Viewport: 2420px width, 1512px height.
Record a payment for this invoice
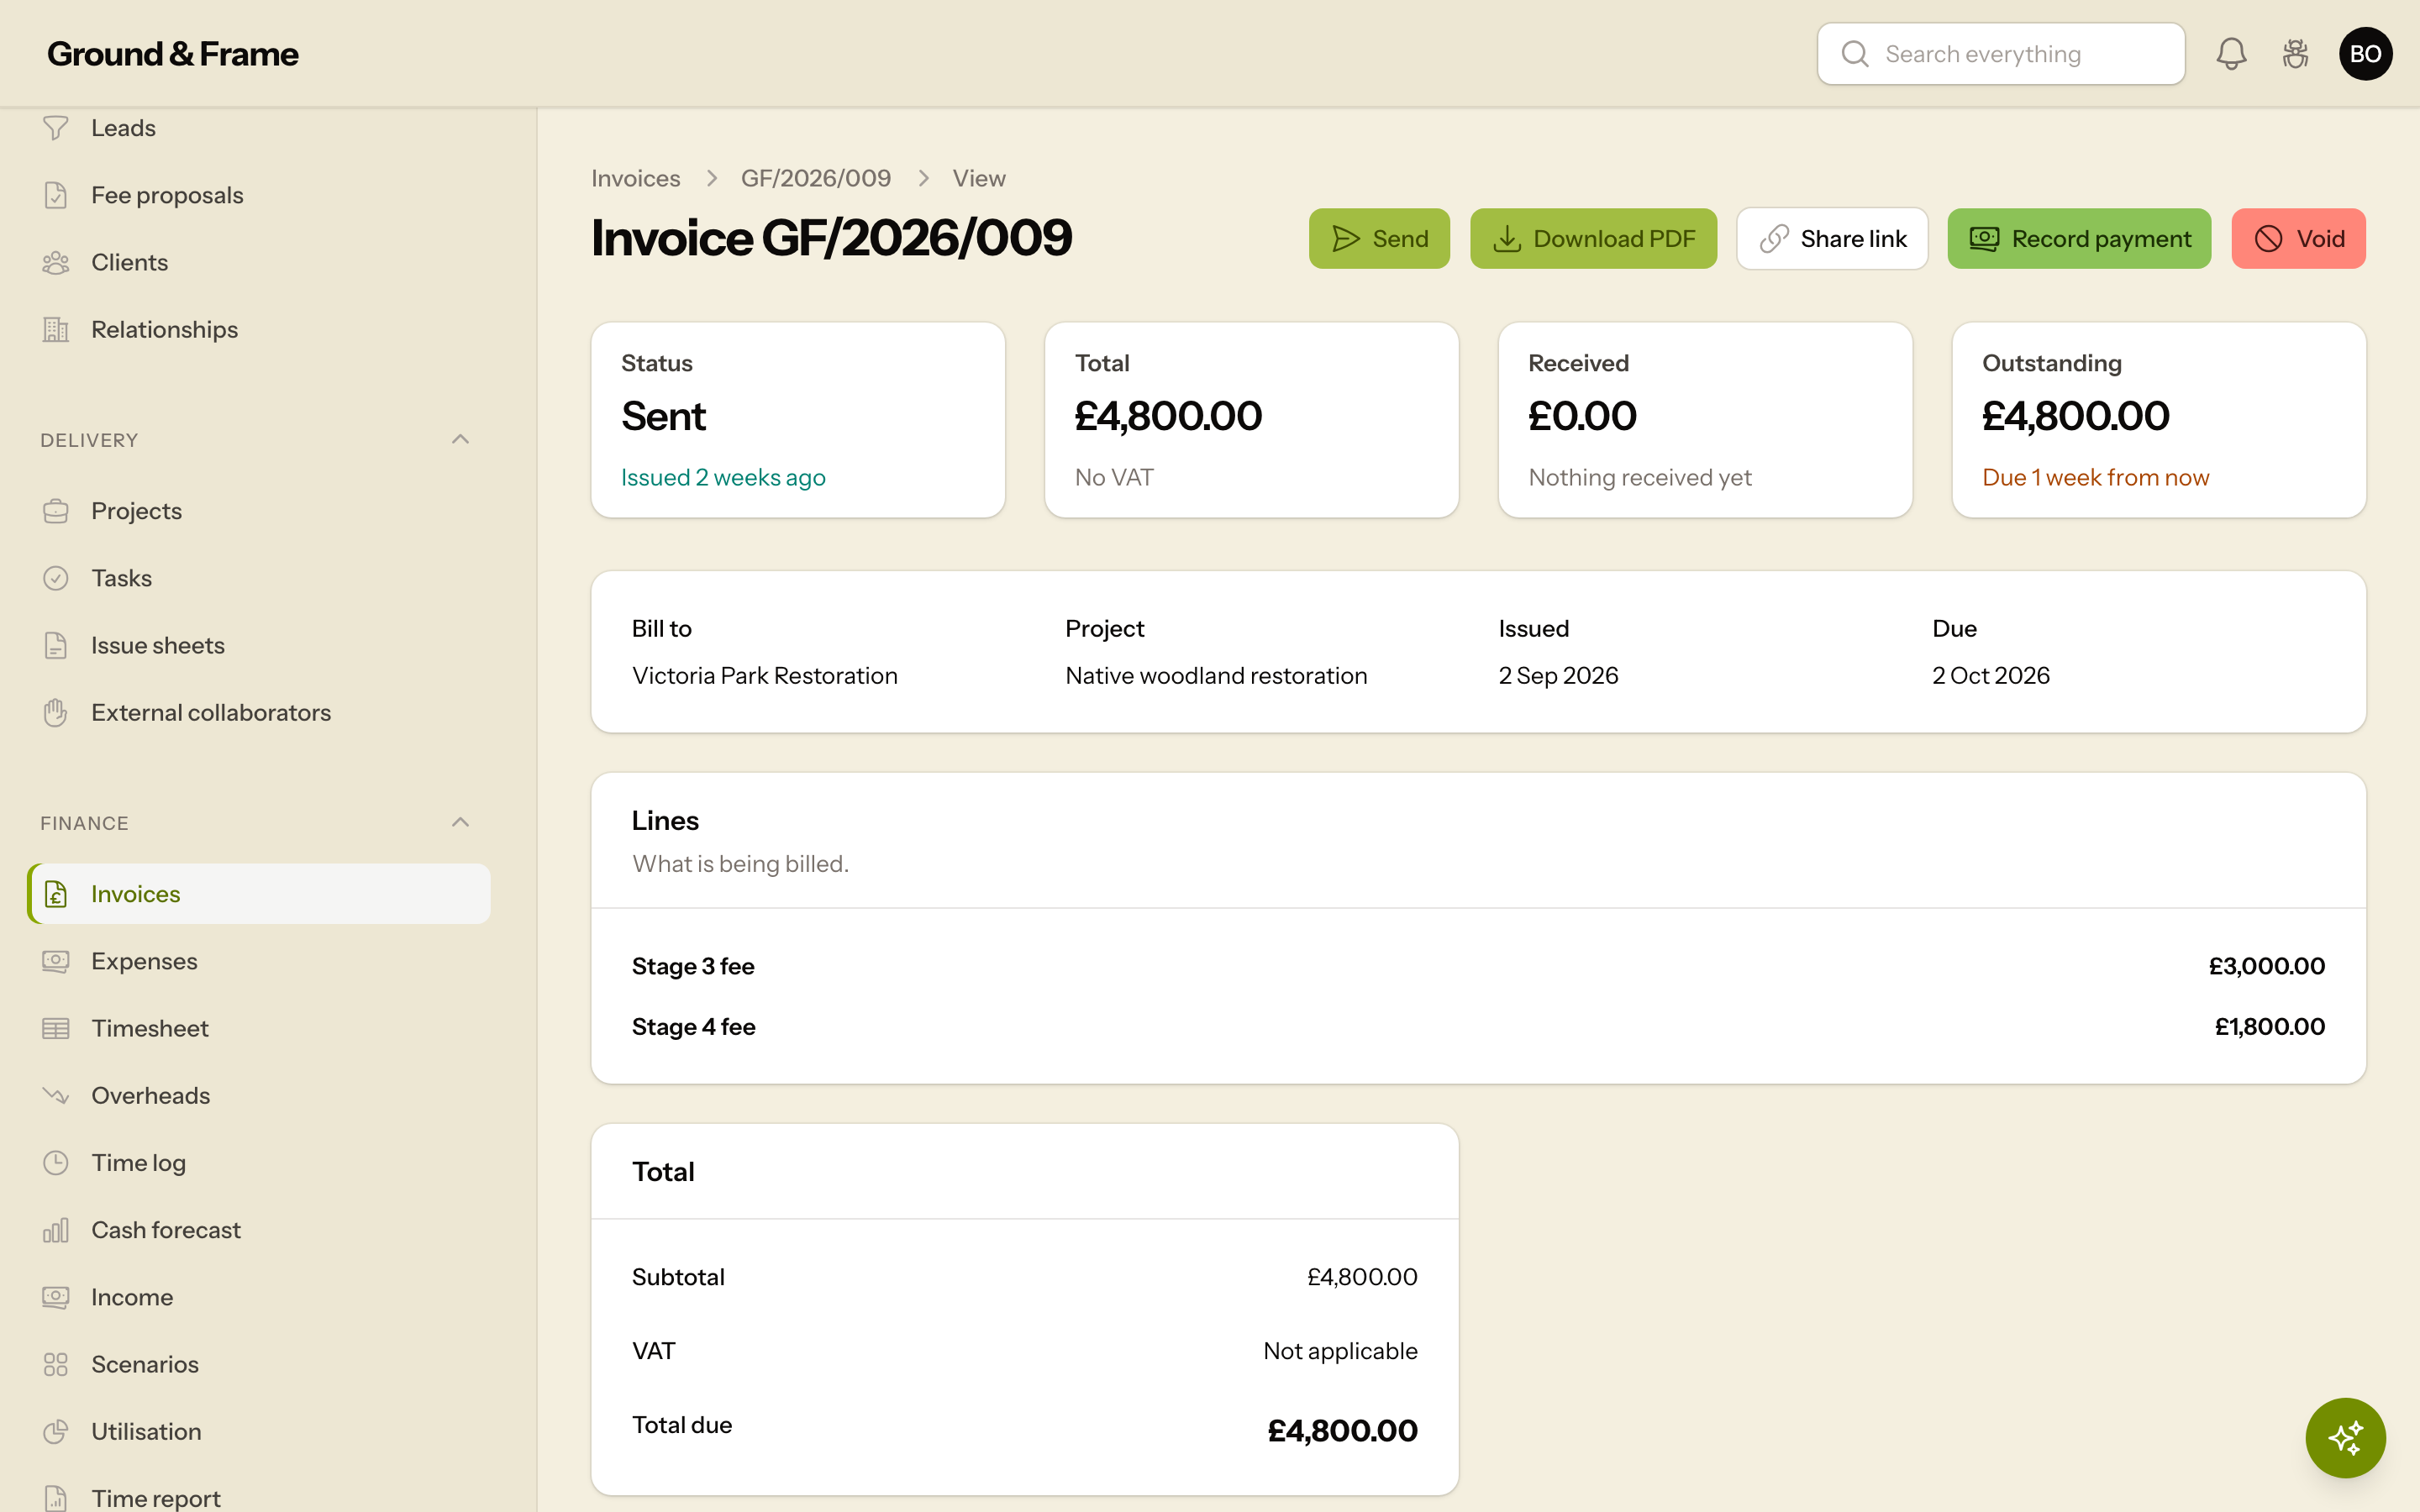pyautogui.click(x=2079, y=239)
